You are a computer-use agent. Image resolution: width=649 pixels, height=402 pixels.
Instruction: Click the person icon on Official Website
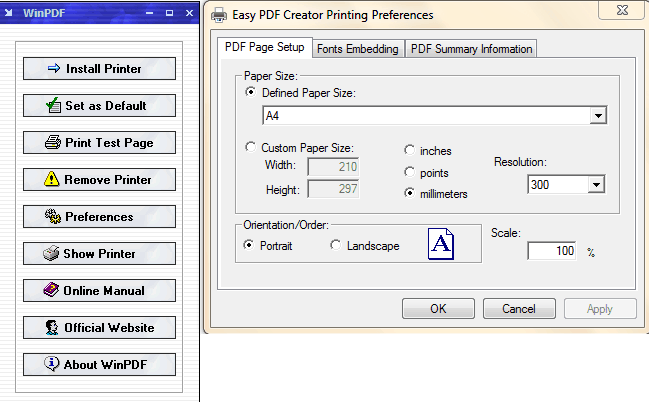pos(52,327)
